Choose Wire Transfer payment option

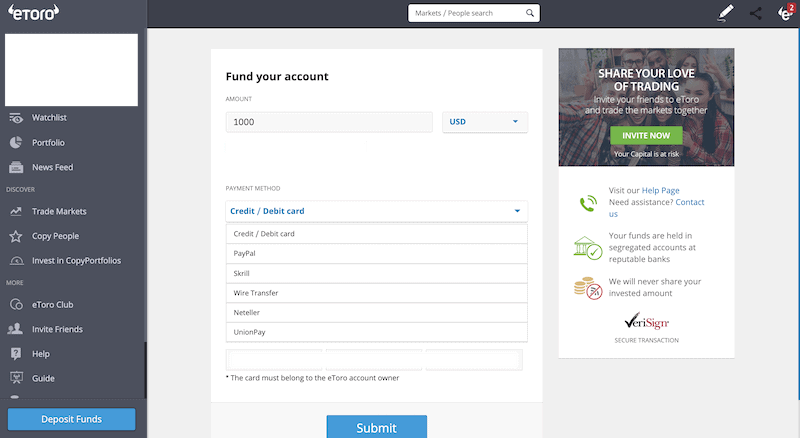377,293
